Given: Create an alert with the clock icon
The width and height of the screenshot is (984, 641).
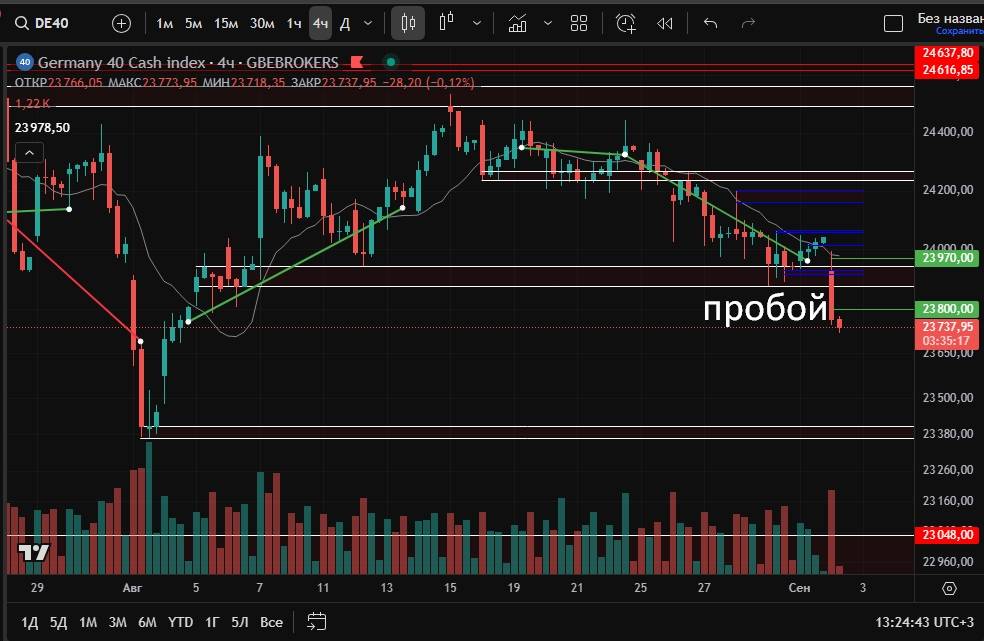Looking at the screenshot, I should (x=626, y=23).
